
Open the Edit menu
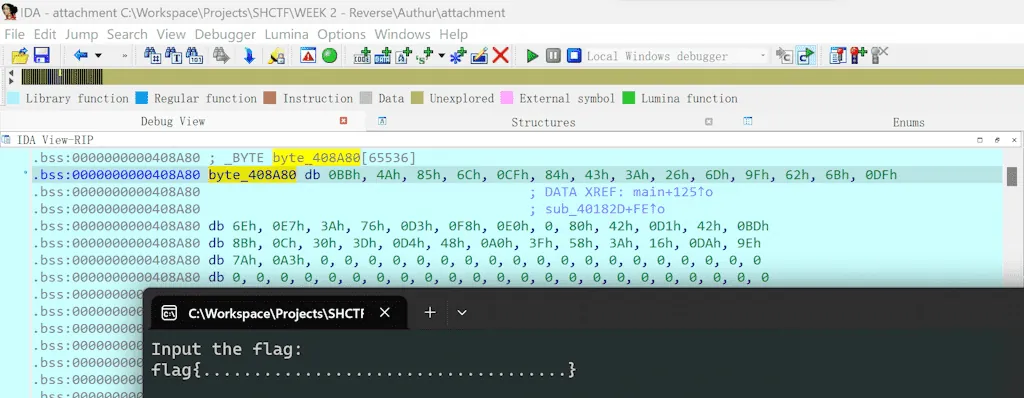pos(45,34)
